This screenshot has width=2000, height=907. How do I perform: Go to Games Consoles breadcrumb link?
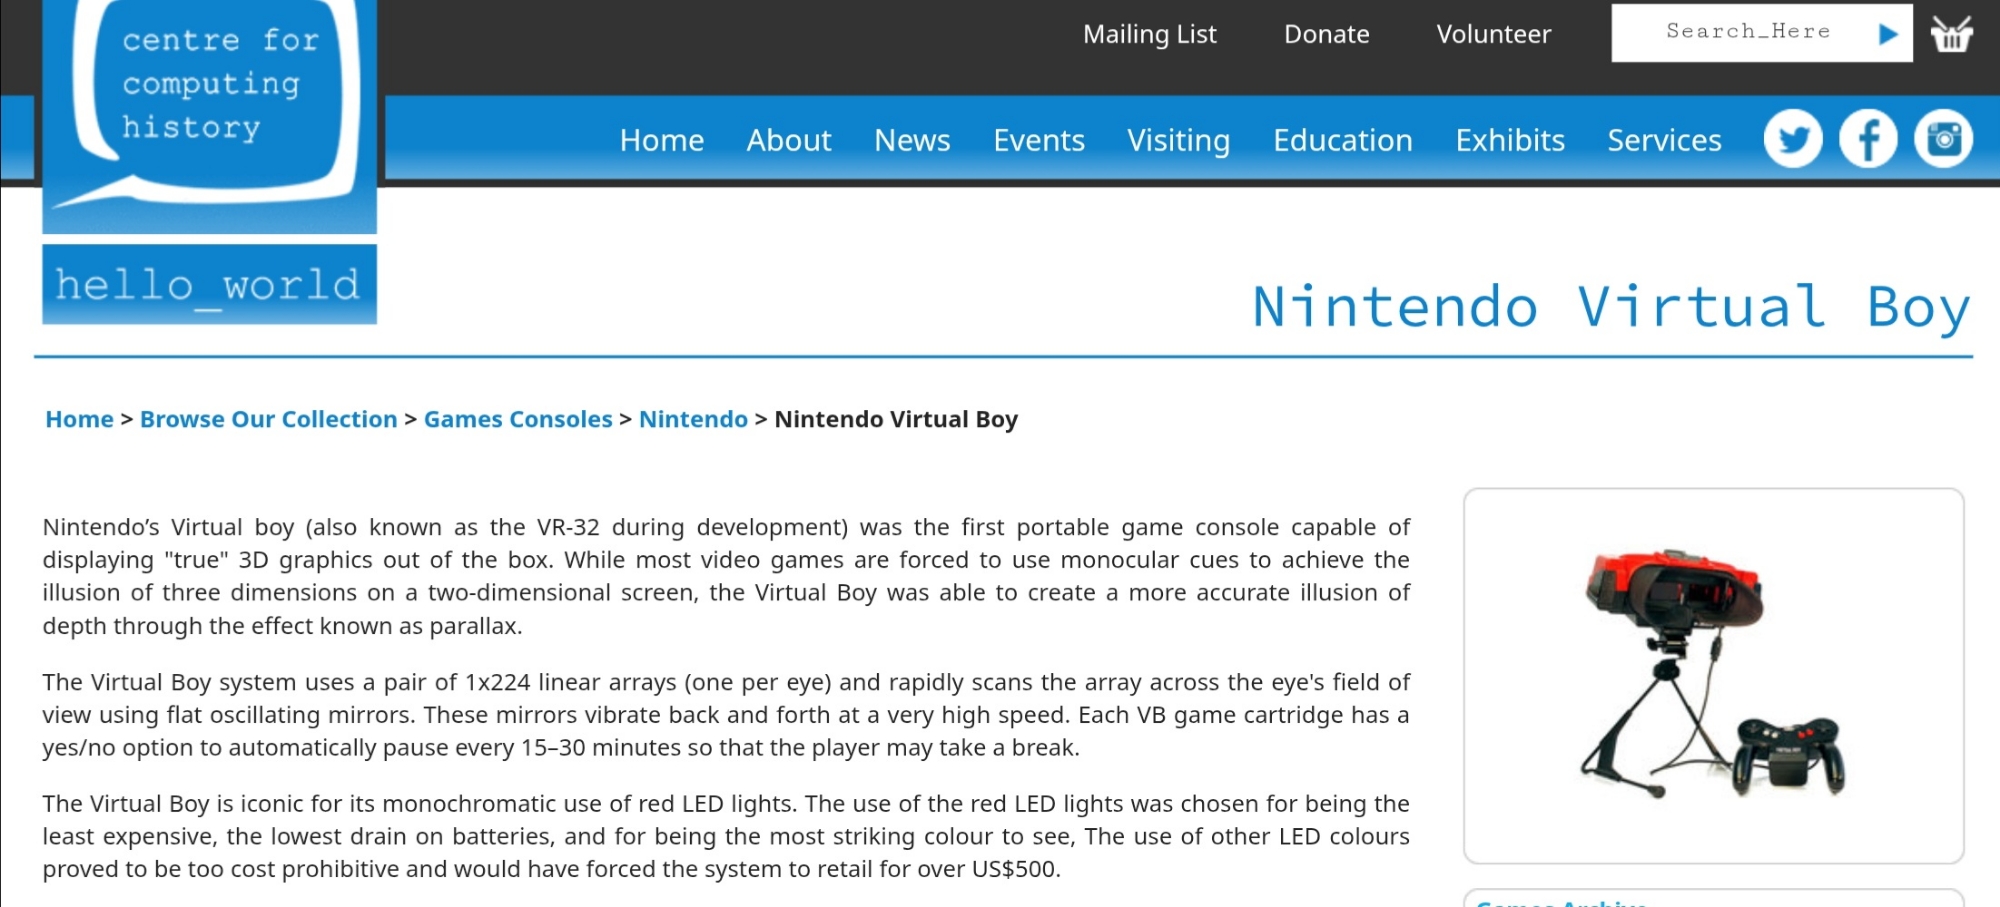(x=517, y=419)
